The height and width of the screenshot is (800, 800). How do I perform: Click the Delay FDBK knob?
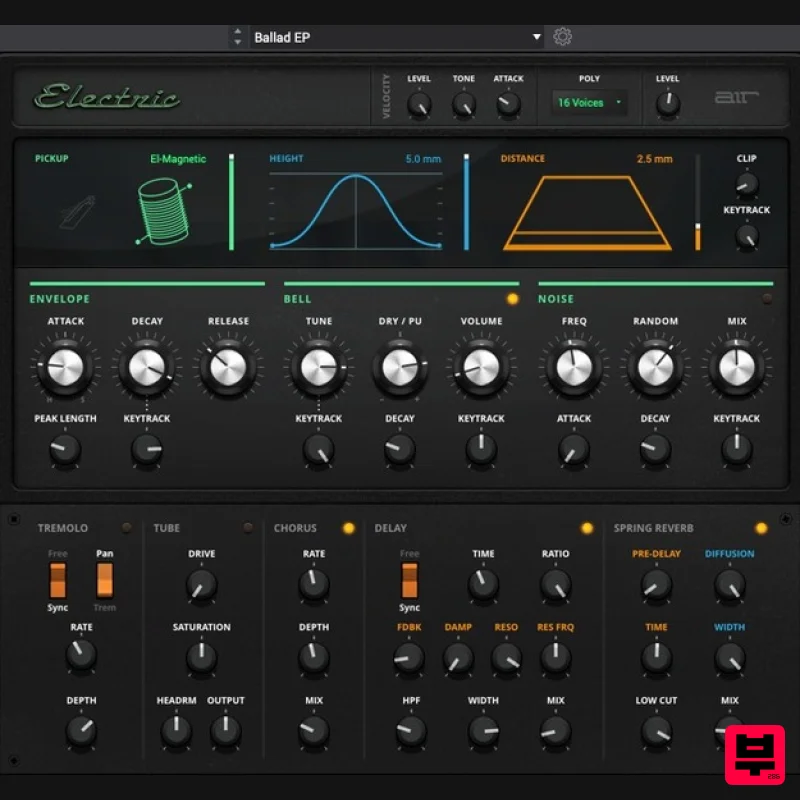409,657
